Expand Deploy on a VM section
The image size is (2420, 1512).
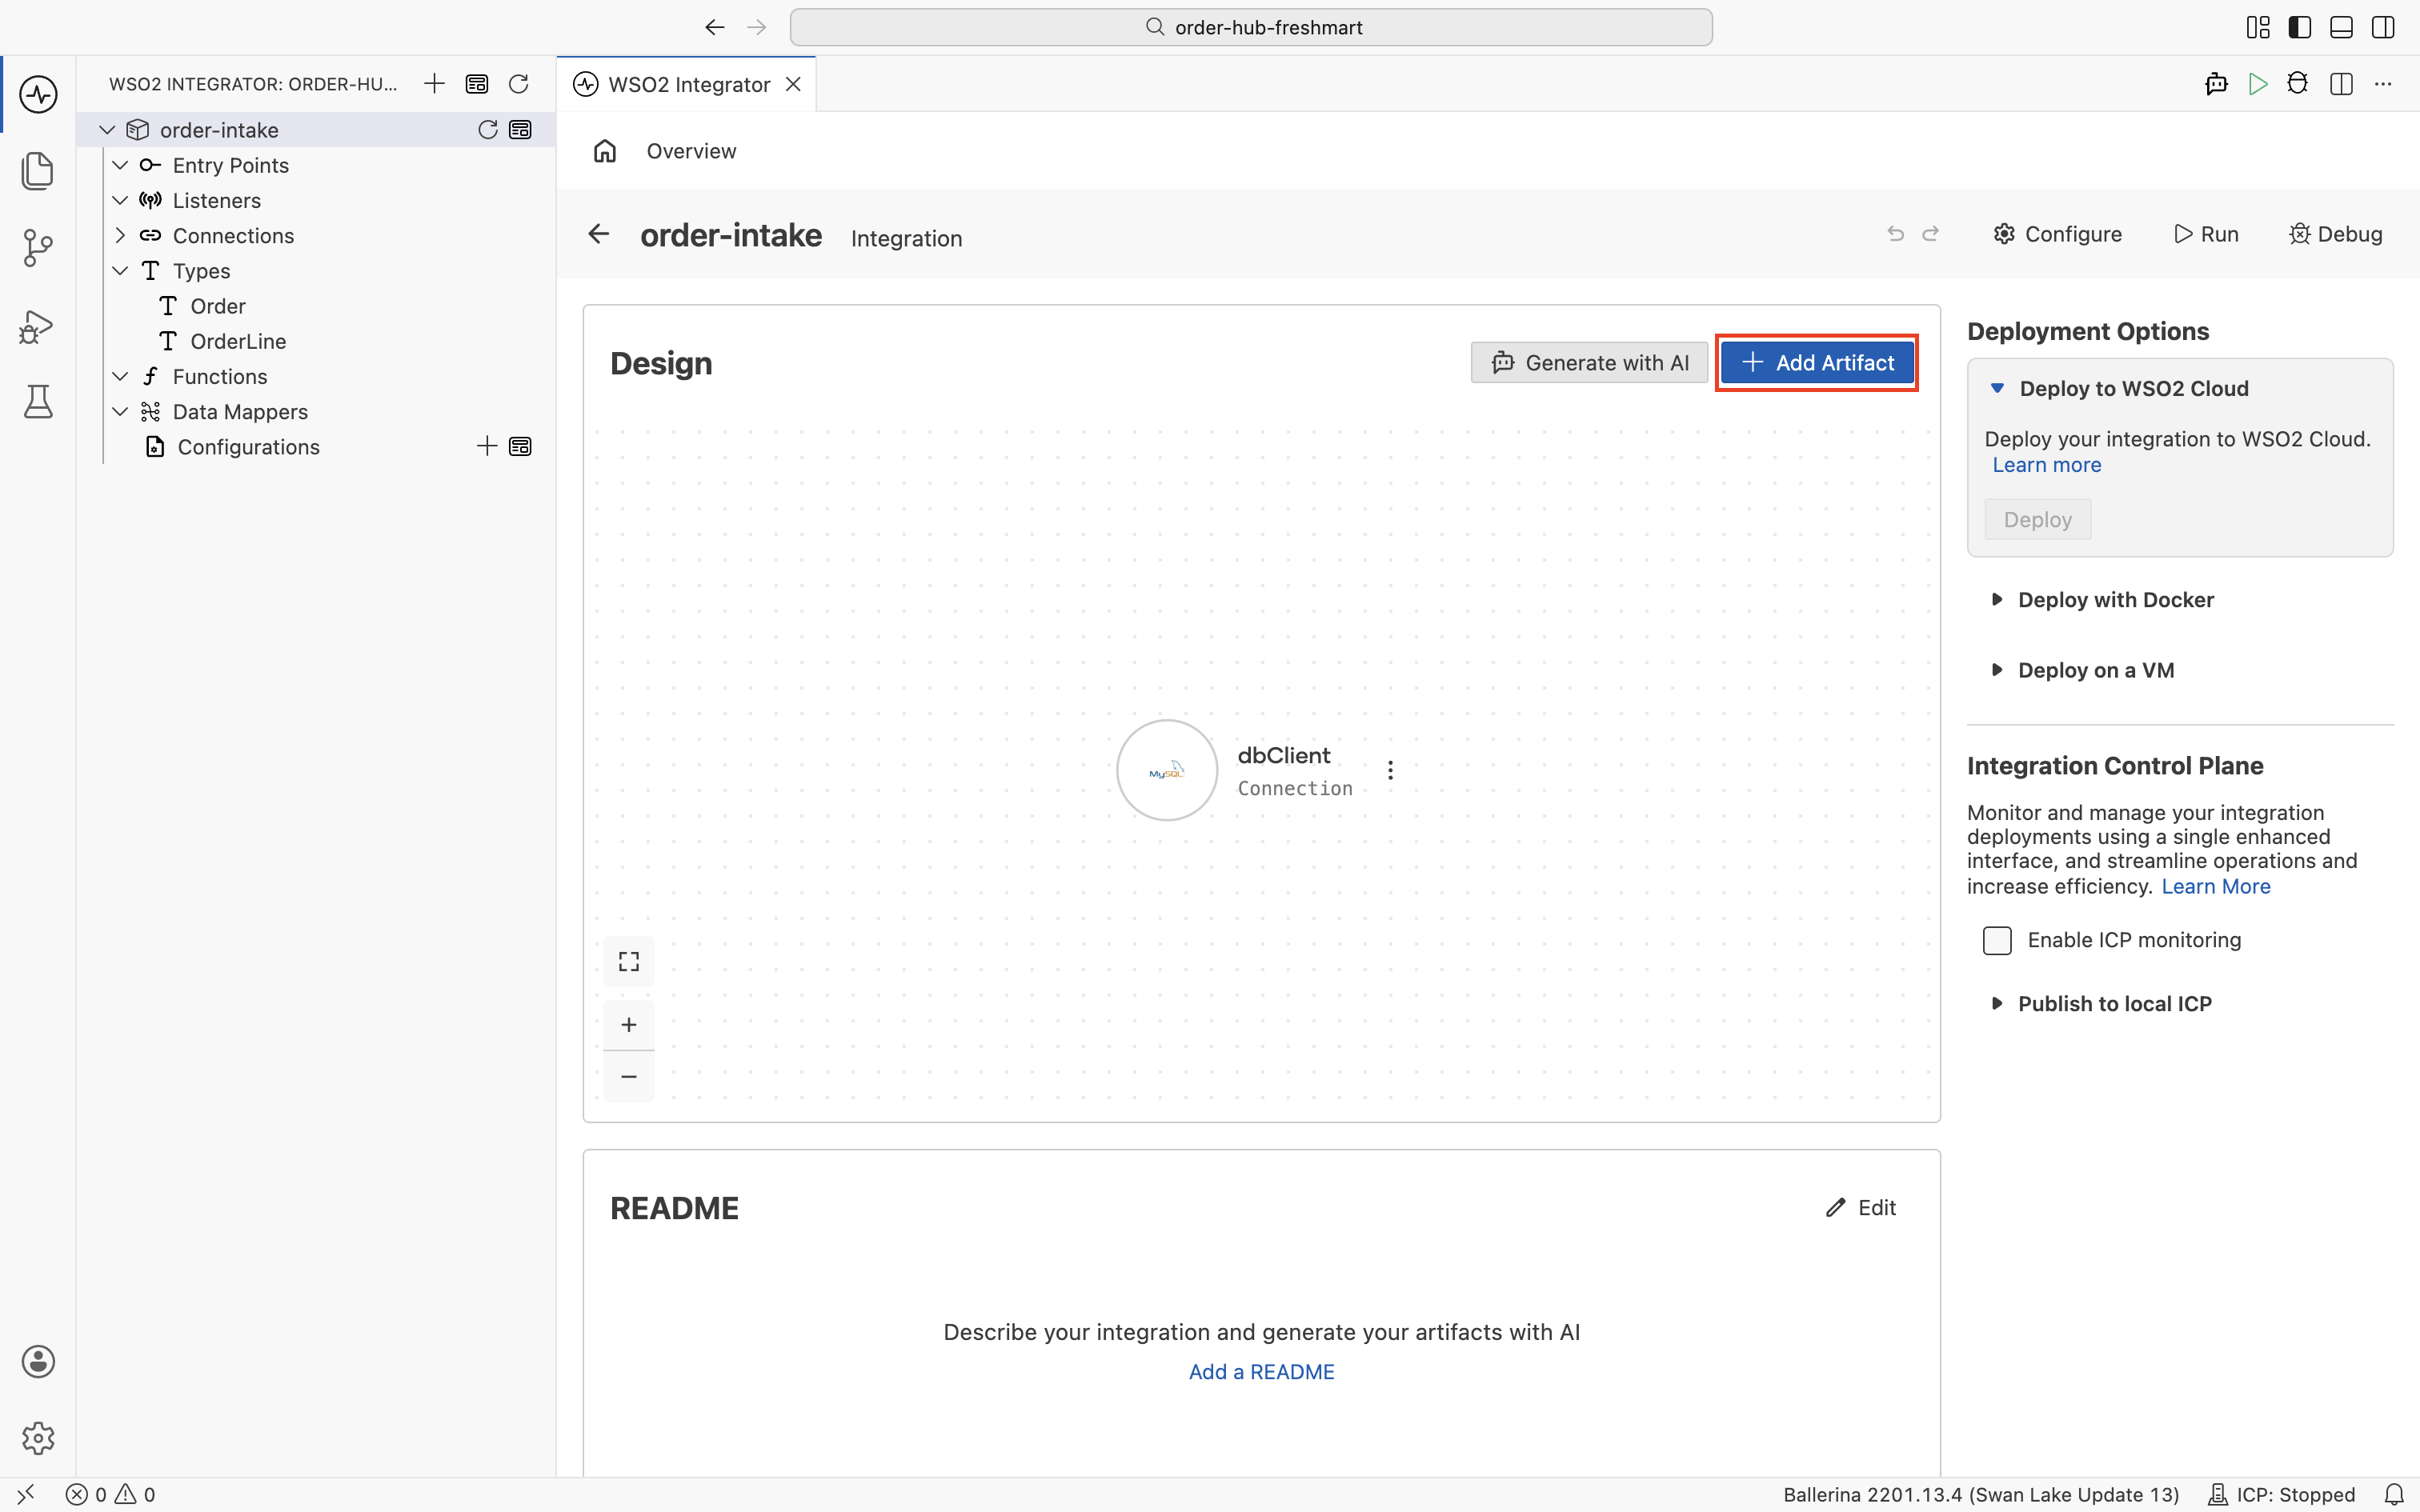click(1997, 670)
